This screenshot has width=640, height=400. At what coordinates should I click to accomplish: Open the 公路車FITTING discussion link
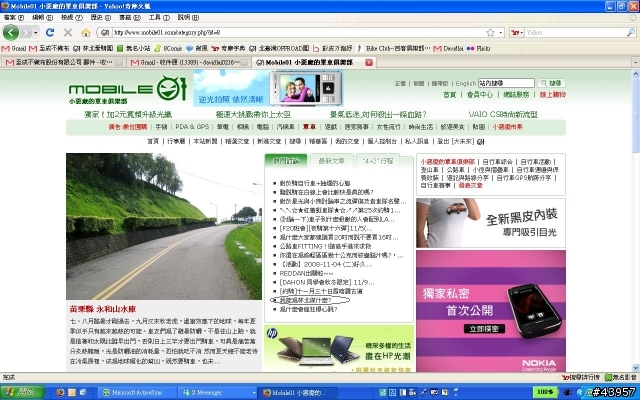pyautogui.click(x=325, y=246)
